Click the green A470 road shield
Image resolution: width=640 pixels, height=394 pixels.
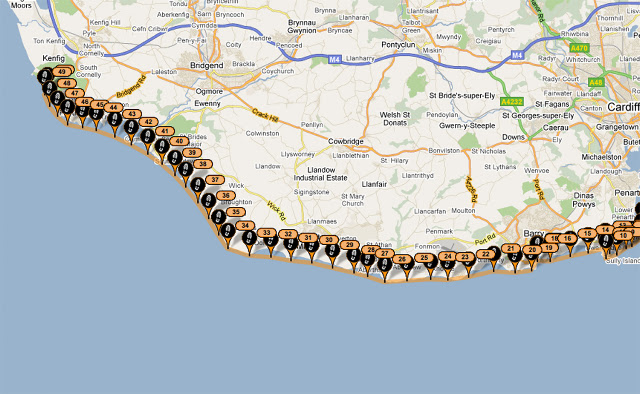tap(579, 48)
